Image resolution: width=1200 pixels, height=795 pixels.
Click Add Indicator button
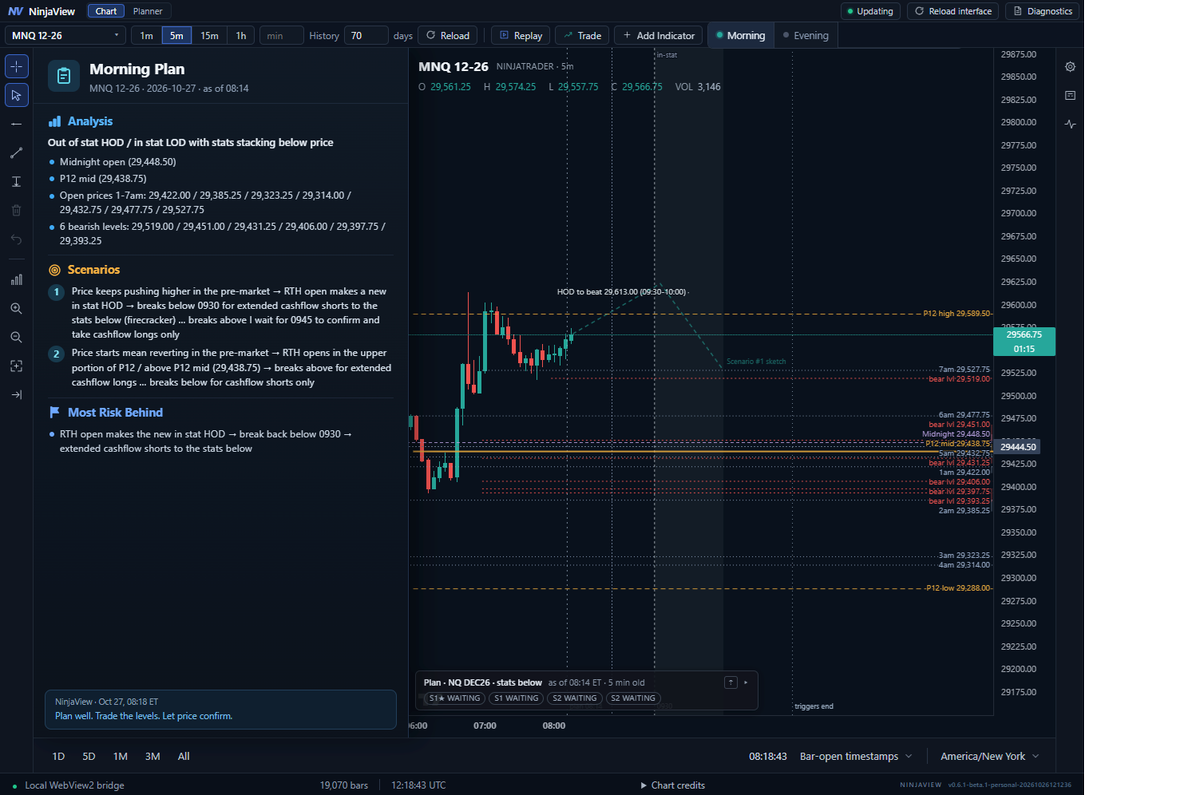click(x=658, y=35)
